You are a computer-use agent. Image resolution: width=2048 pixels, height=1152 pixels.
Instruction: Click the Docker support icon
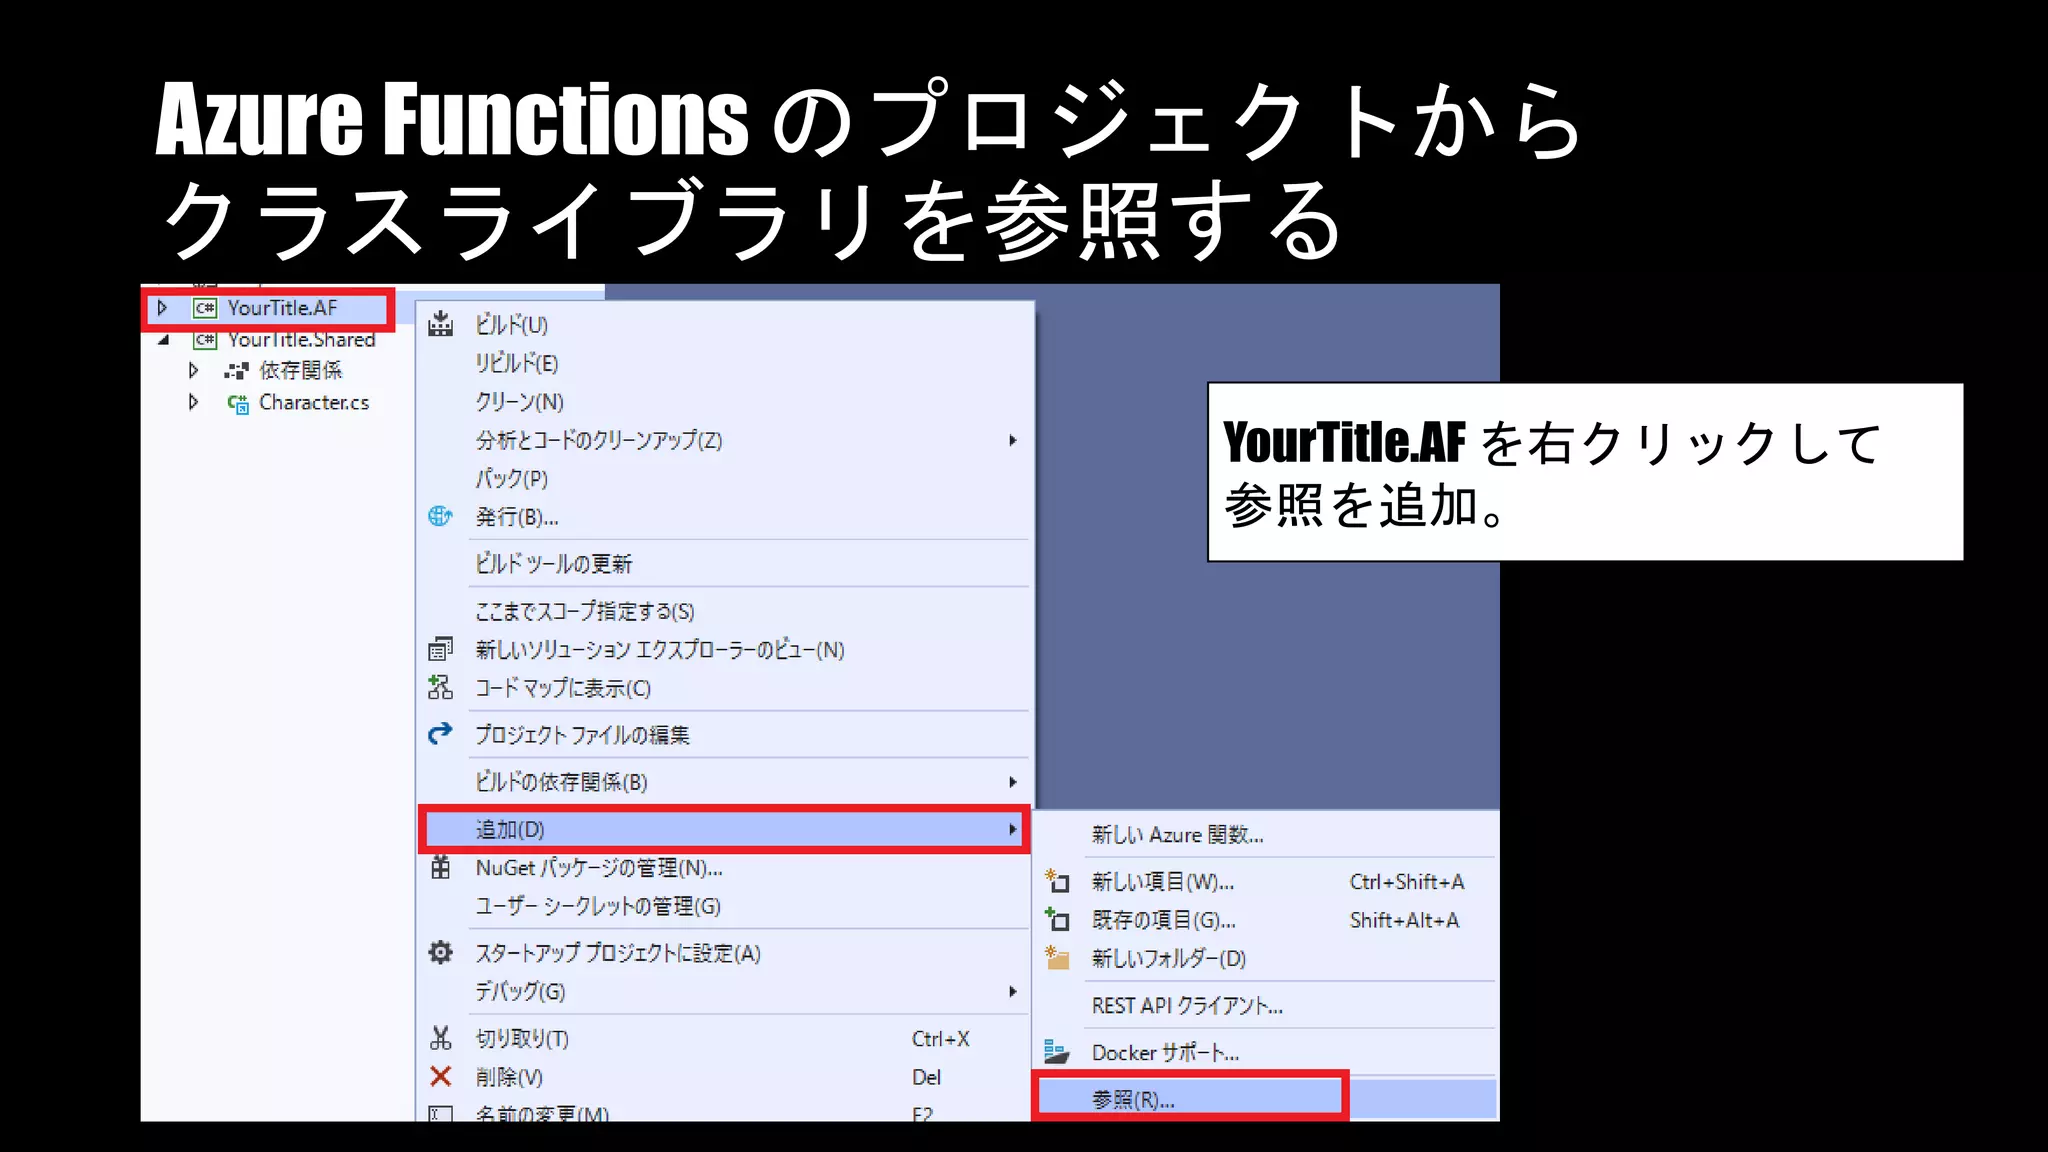tap(1057, 1052)
